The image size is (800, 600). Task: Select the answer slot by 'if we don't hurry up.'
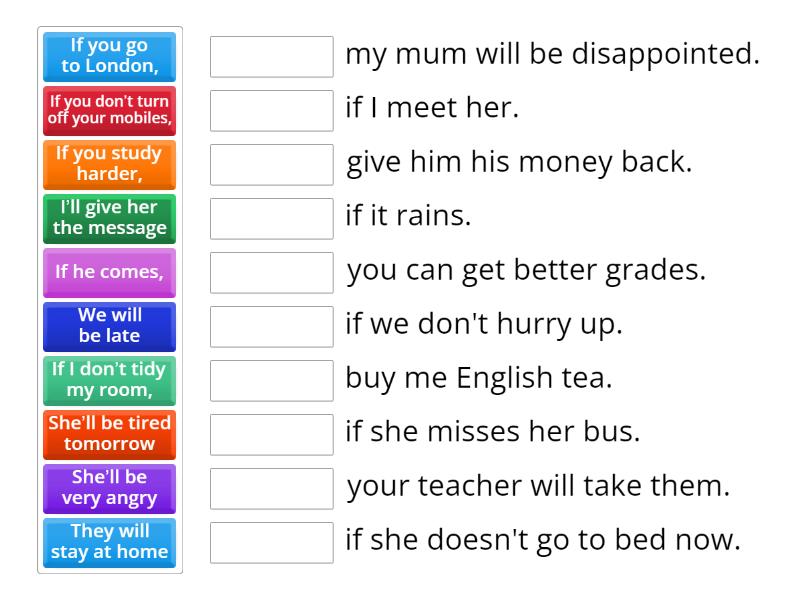pyautogui.click(x=272, y=327)
